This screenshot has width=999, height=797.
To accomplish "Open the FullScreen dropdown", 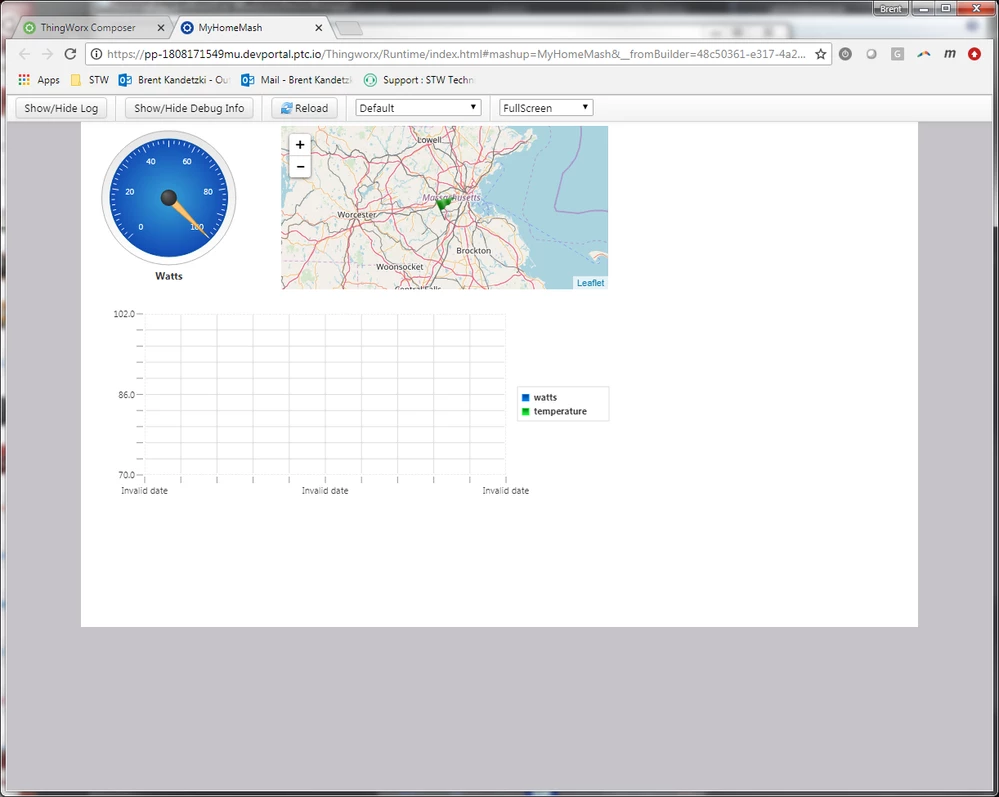I will click(x=546, y=108).
